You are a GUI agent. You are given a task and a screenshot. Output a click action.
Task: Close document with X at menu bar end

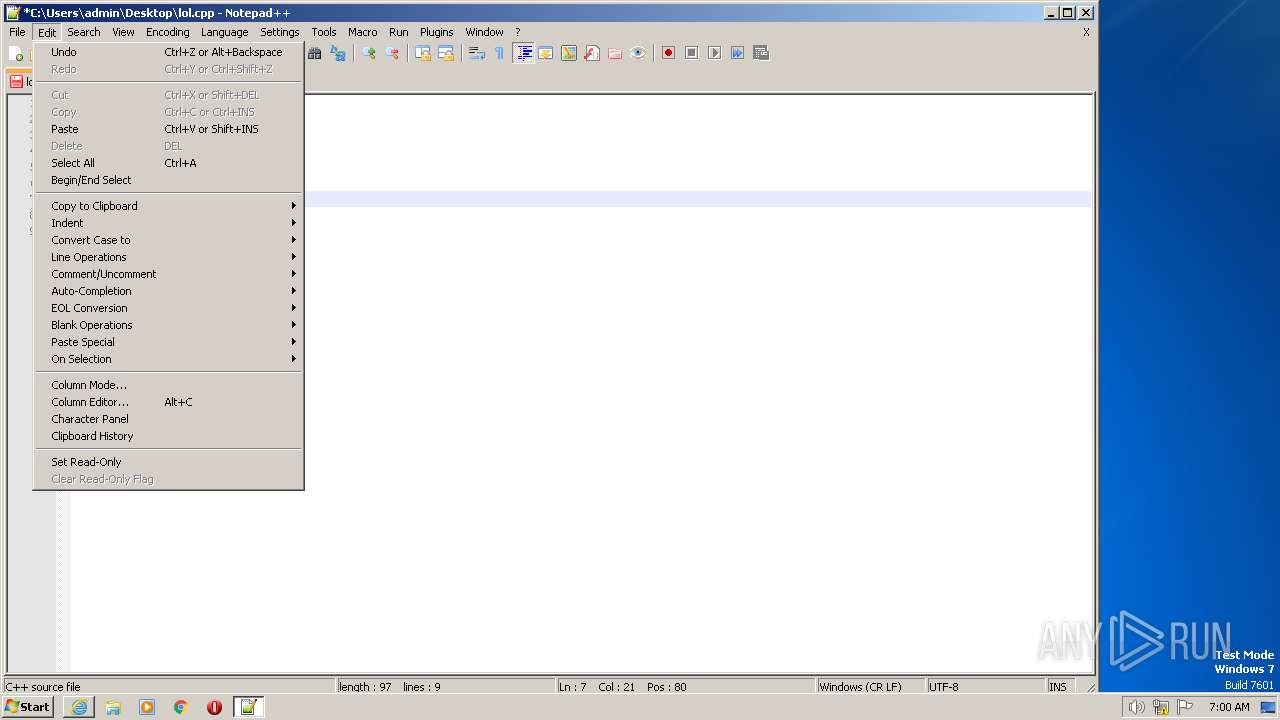(1086, 32)
